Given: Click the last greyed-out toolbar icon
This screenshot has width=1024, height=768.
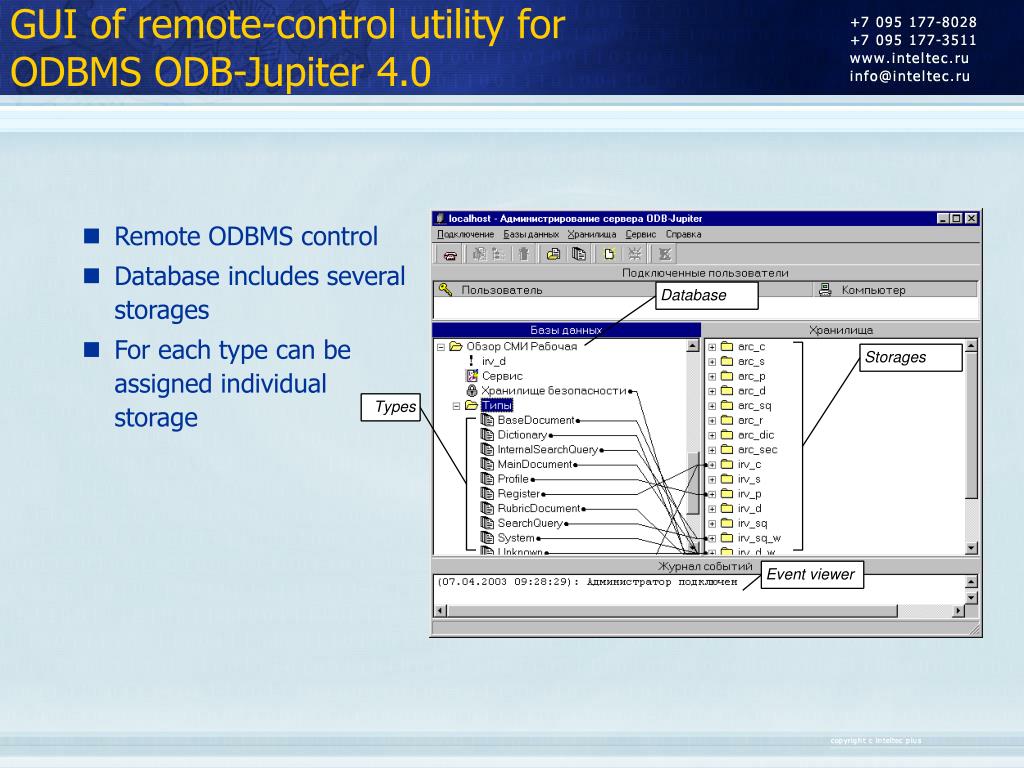Looking at the screenshot, I should point(664,254).
